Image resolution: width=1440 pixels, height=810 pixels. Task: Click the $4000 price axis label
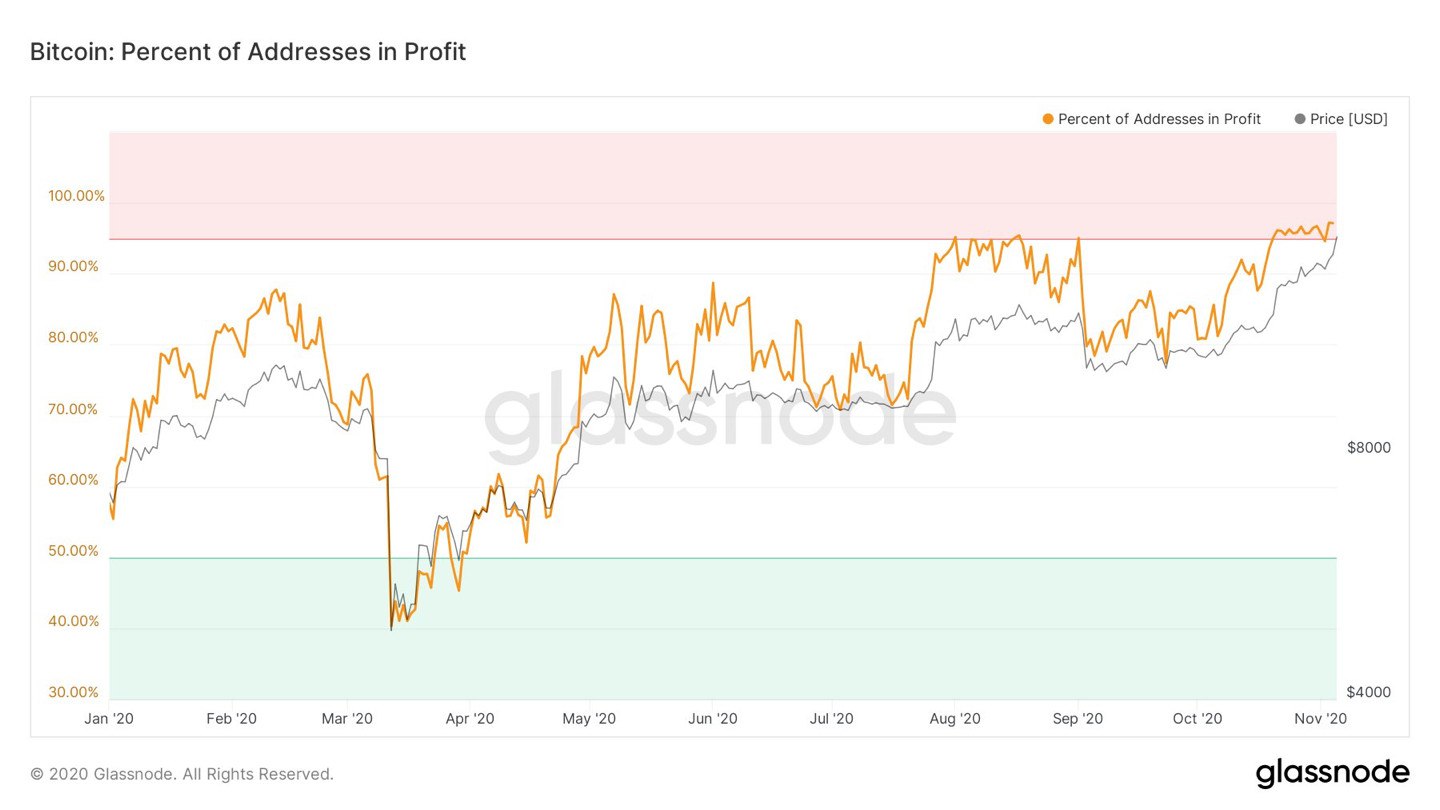pyautogui.click(x=1368, y=692)
